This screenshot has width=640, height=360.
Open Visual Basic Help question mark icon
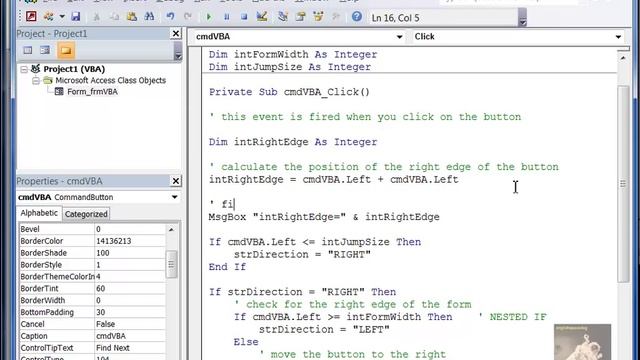[x=357, y=16]
